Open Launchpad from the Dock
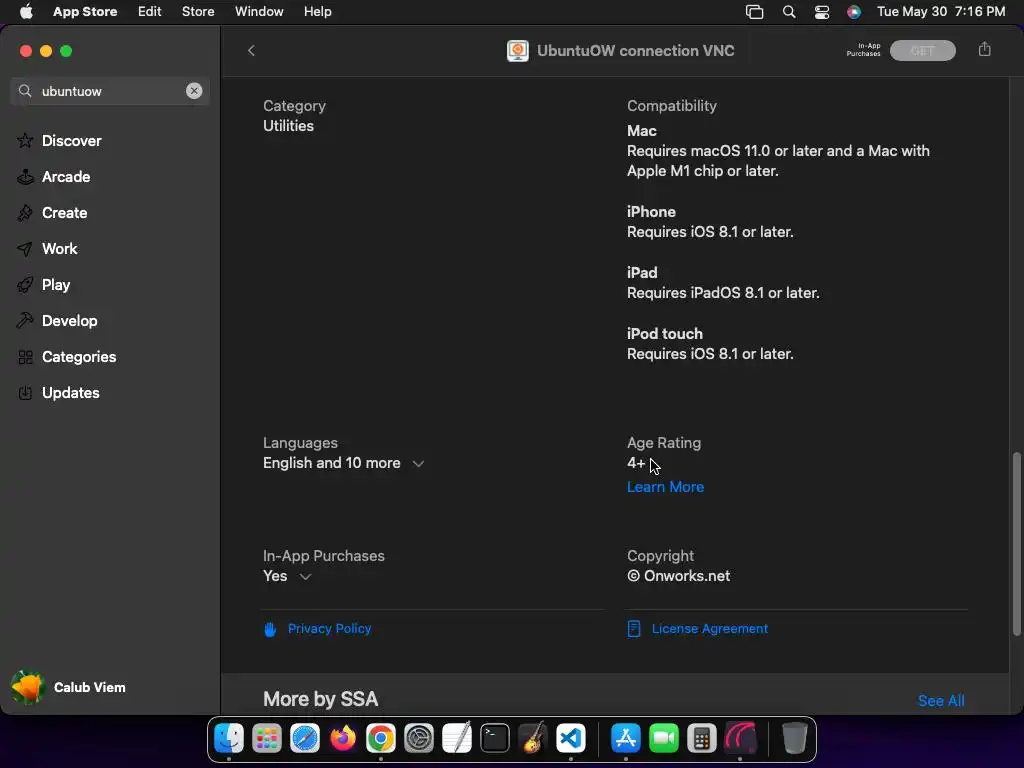The image size is (1024, 768). point(267,739)
